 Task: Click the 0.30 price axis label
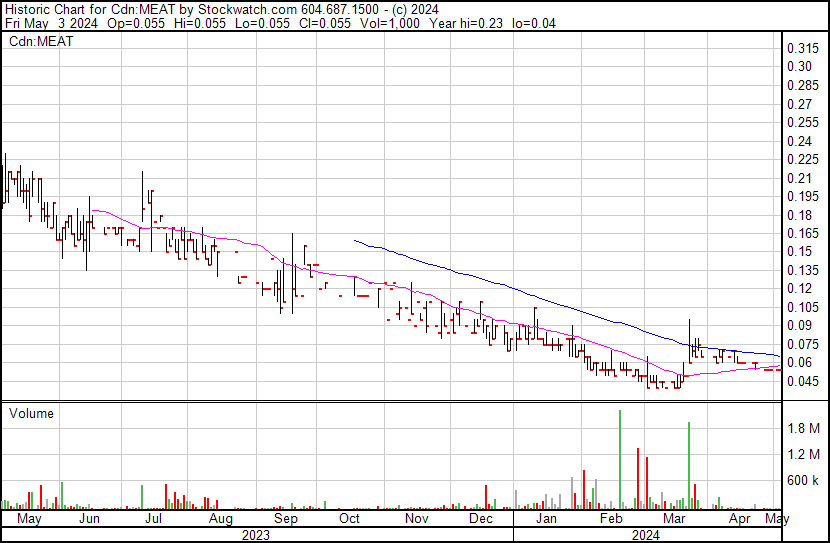(x=799, y=66)
